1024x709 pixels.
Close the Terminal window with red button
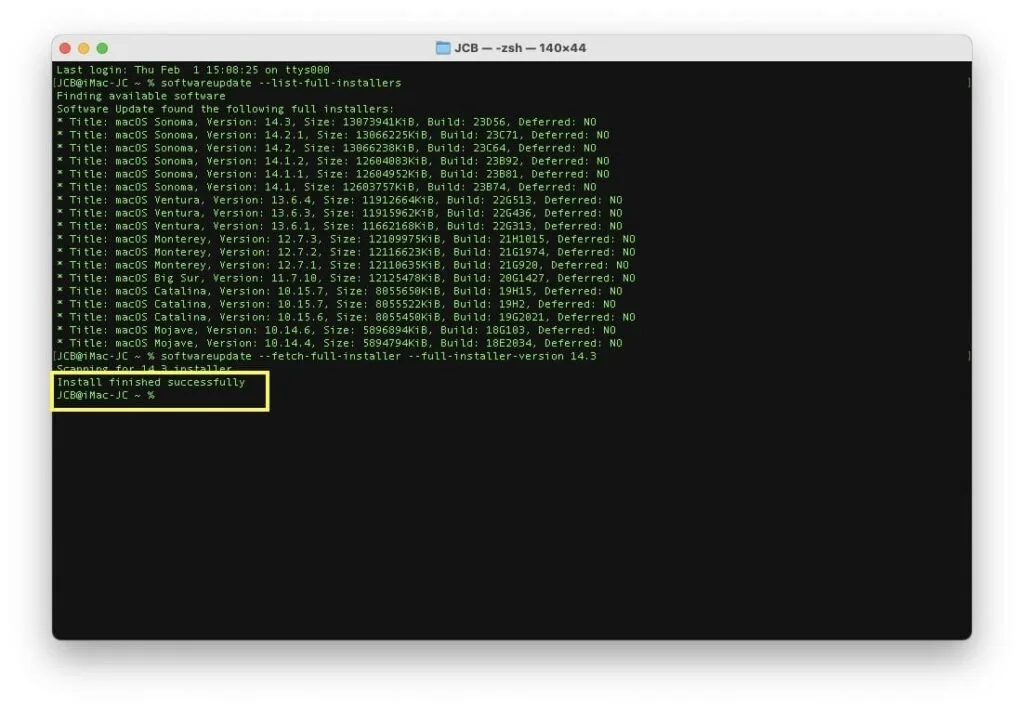[x=65, y=48]
